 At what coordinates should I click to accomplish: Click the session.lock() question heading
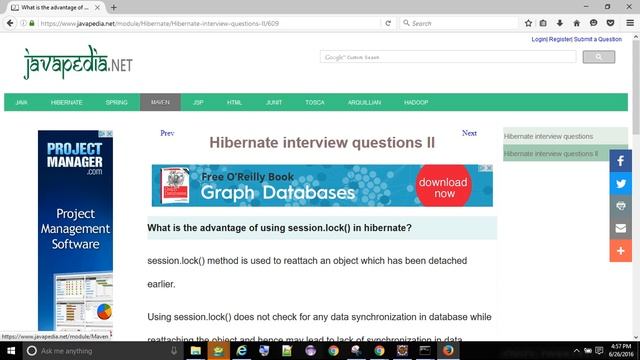(x=280, y=228)
